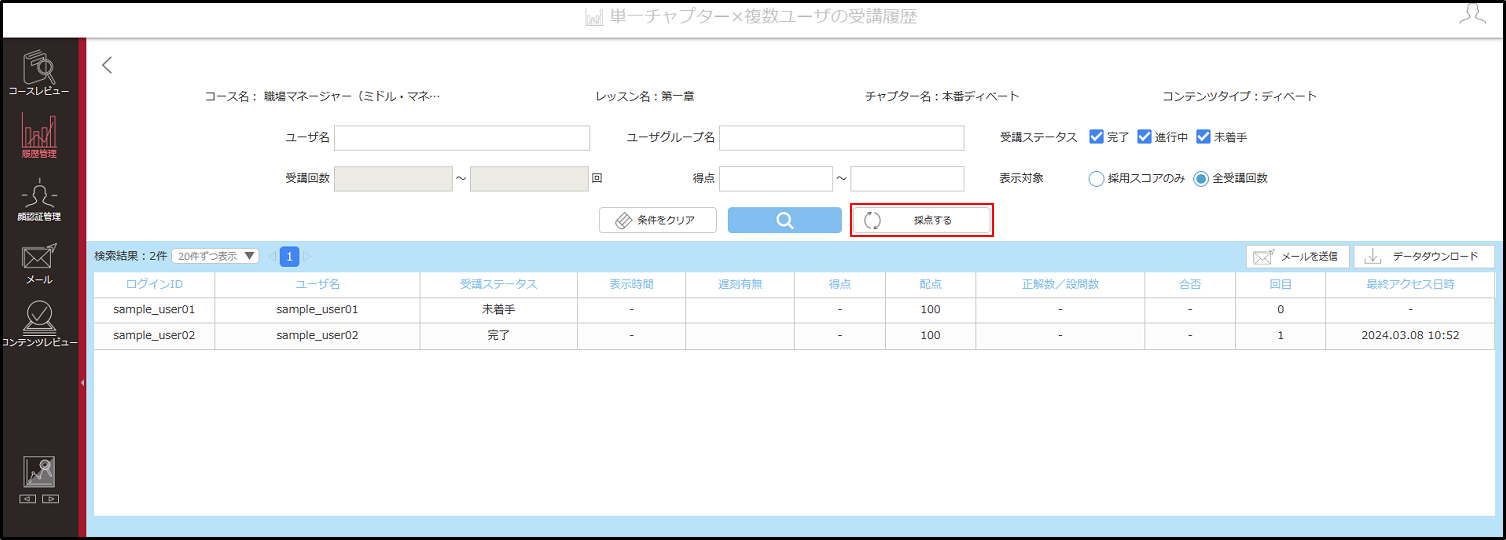Click コース名 職場マネージャー text
This screenshot has width=1506, height=540.
coord(322,97)
